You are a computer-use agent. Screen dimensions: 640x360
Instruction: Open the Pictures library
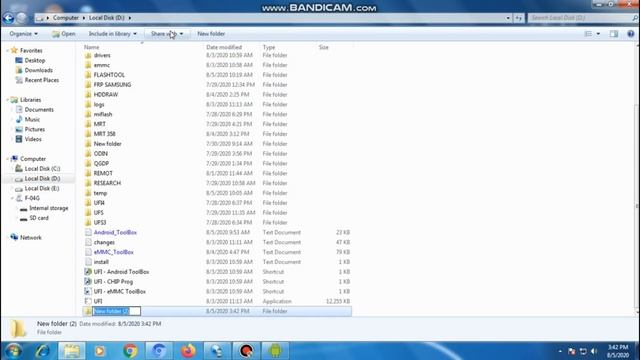pyautogui.click(x=35, y=129)
